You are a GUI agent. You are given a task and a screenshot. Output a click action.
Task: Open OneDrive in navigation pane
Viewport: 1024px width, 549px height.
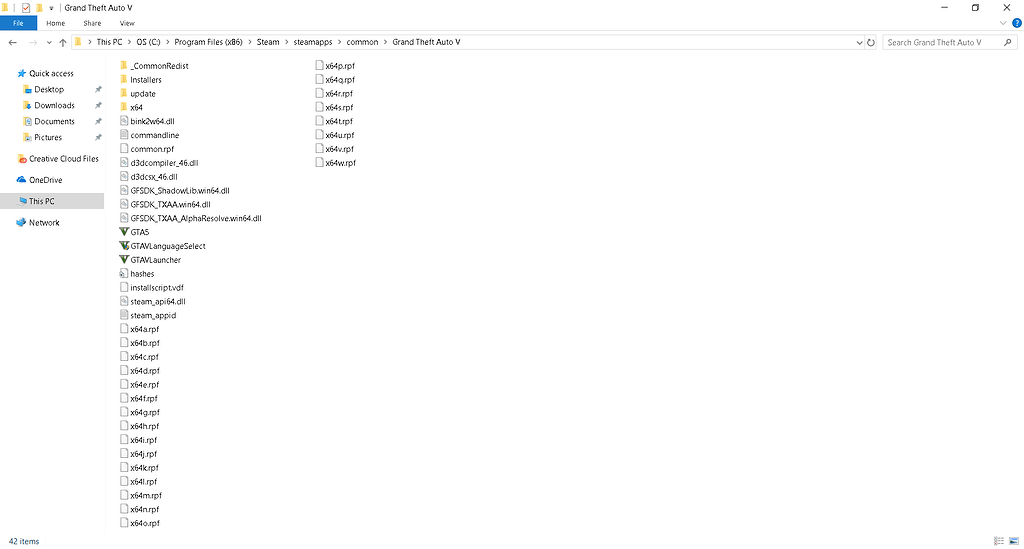45,180
